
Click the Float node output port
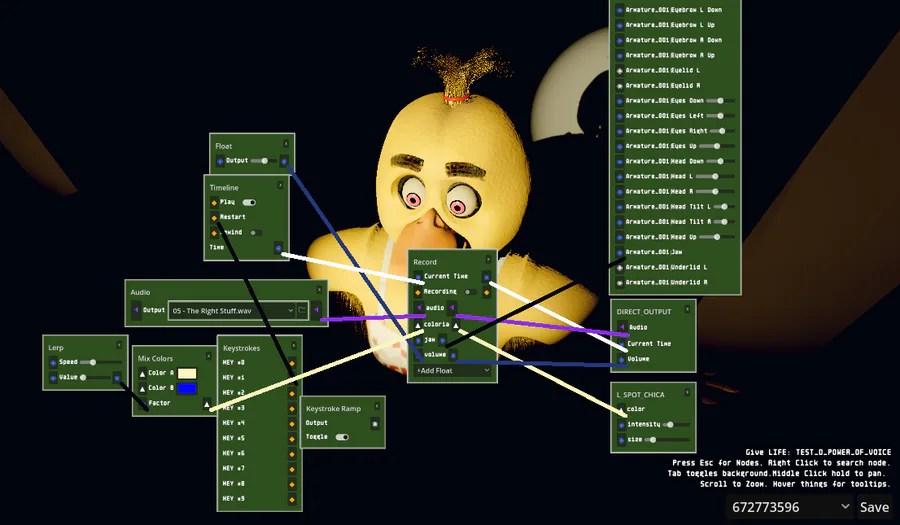coord(284,162)
